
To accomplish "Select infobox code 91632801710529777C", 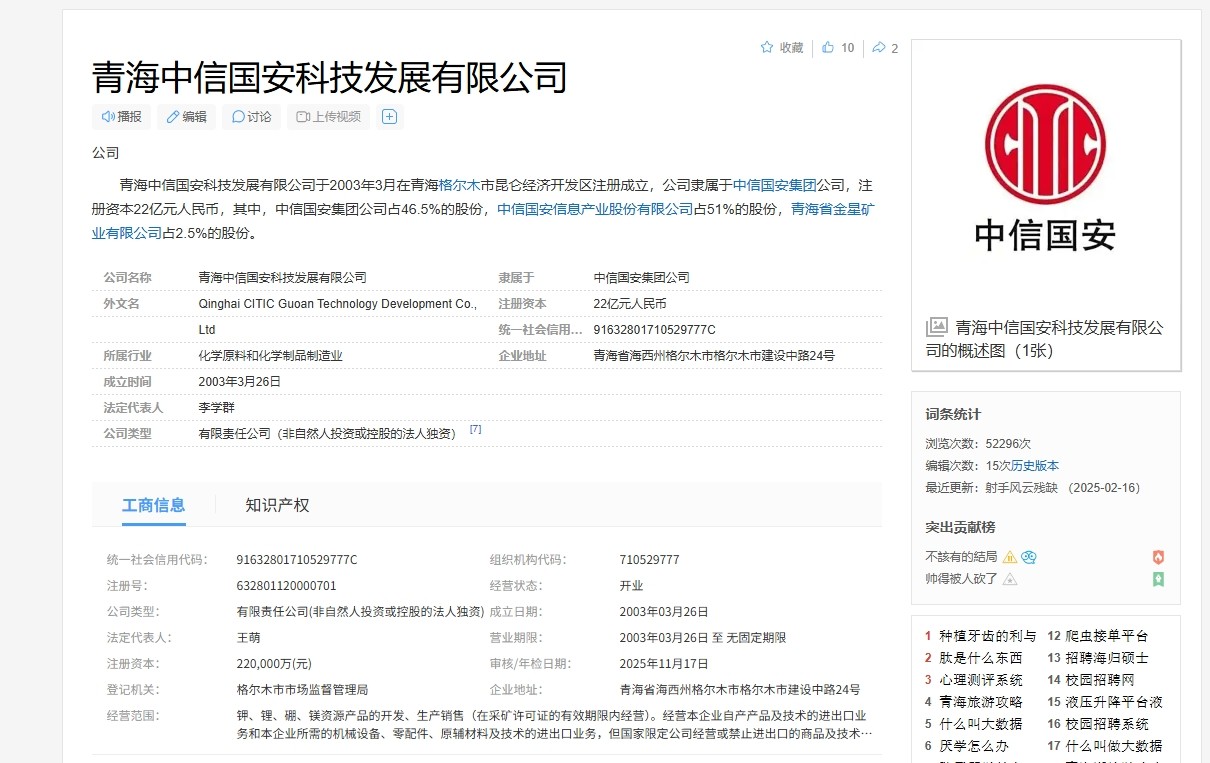I will [654, 330].
